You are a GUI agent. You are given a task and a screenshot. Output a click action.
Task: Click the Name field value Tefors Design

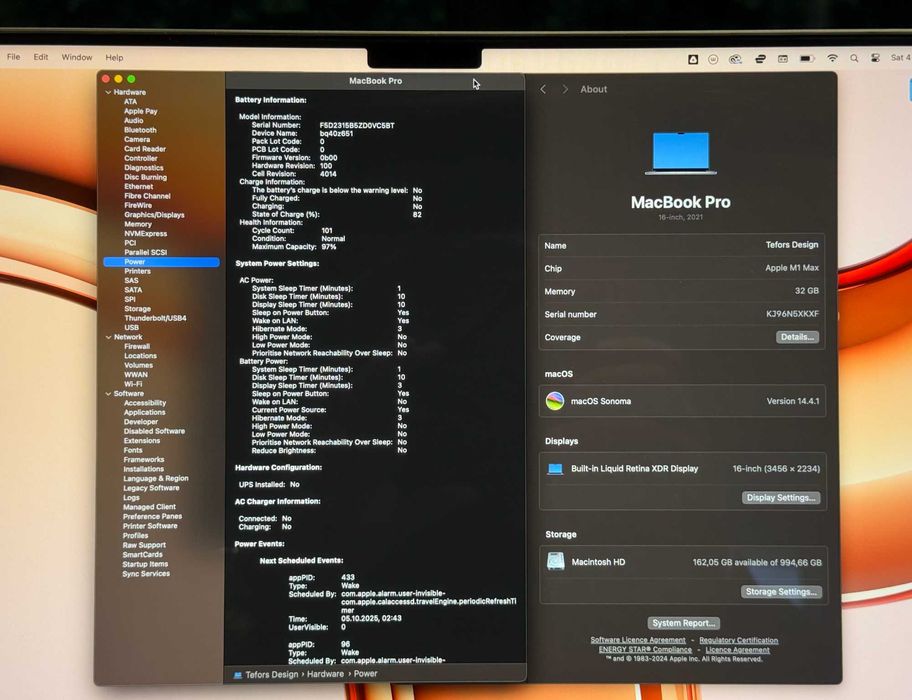point(792,245)
